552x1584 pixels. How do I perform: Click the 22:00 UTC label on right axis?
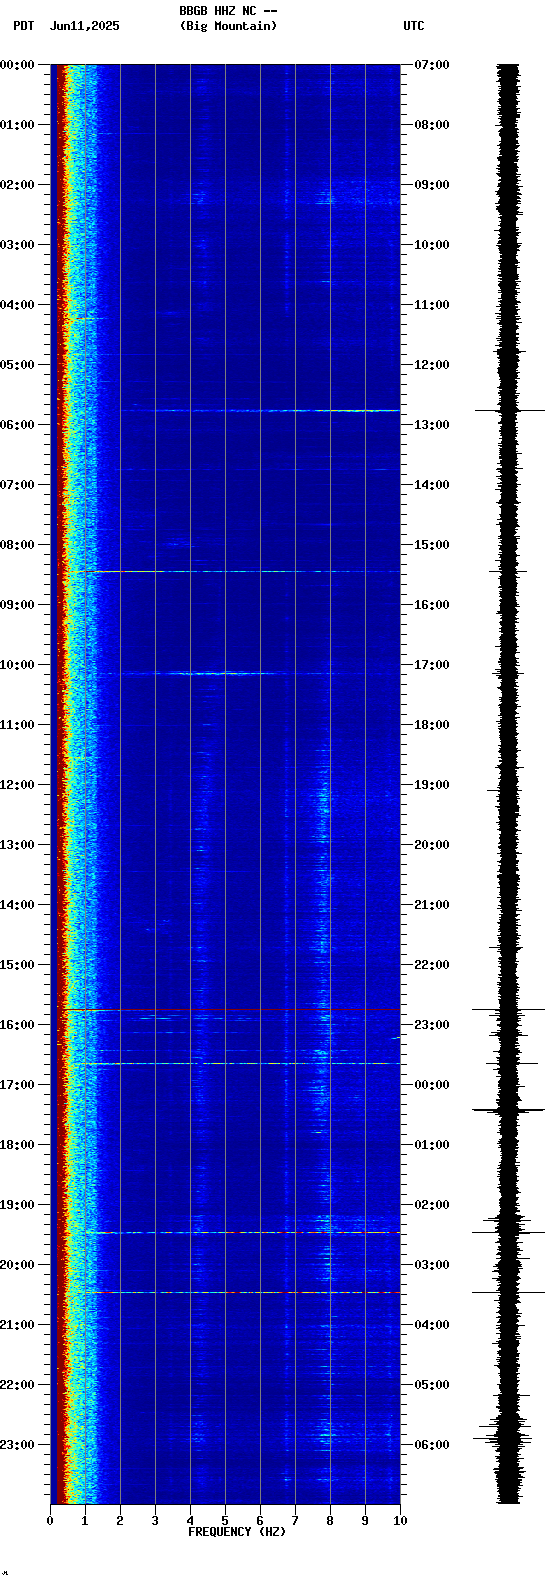(x=432, y=965)
